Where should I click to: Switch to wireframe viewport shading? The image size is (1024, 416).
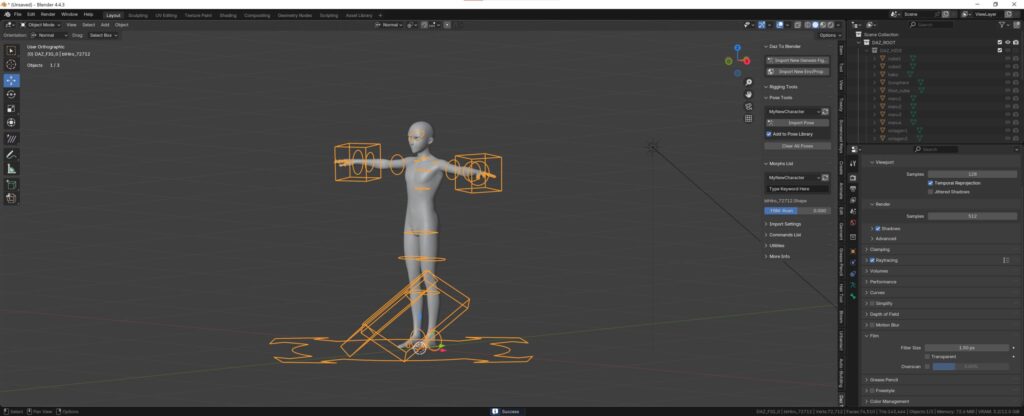pos(807,25)
